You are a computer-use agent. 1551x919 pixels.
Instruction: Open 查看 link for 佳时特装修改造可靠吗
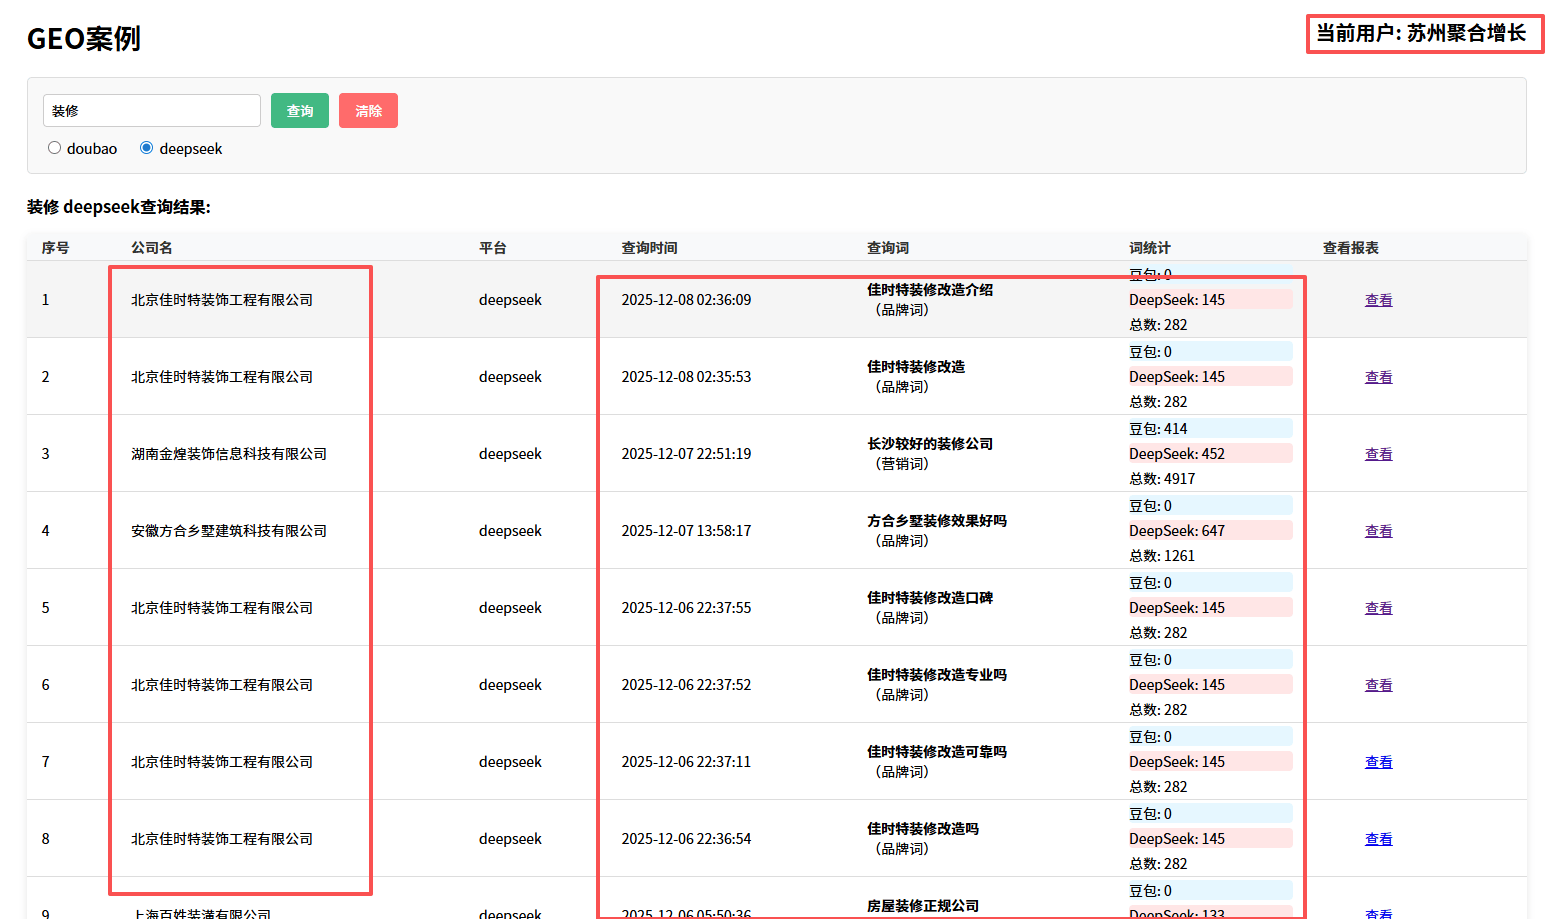1378,762
